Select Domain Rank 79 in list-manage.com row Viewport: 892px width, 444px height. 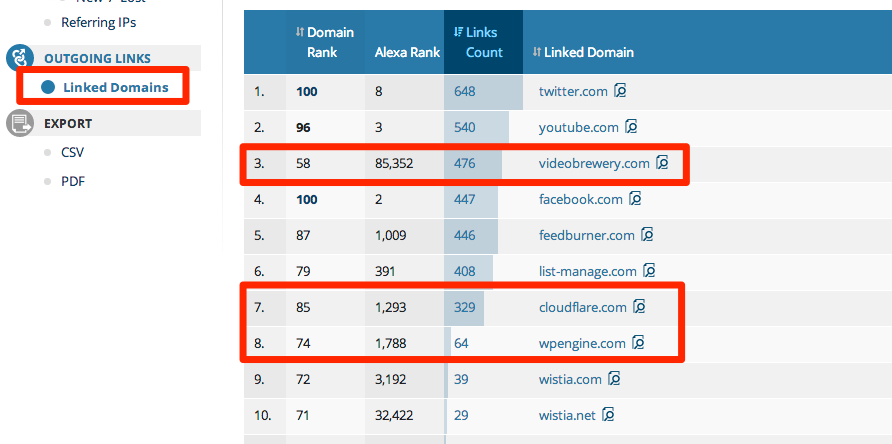pyautogui.click(x=303, y=272)
